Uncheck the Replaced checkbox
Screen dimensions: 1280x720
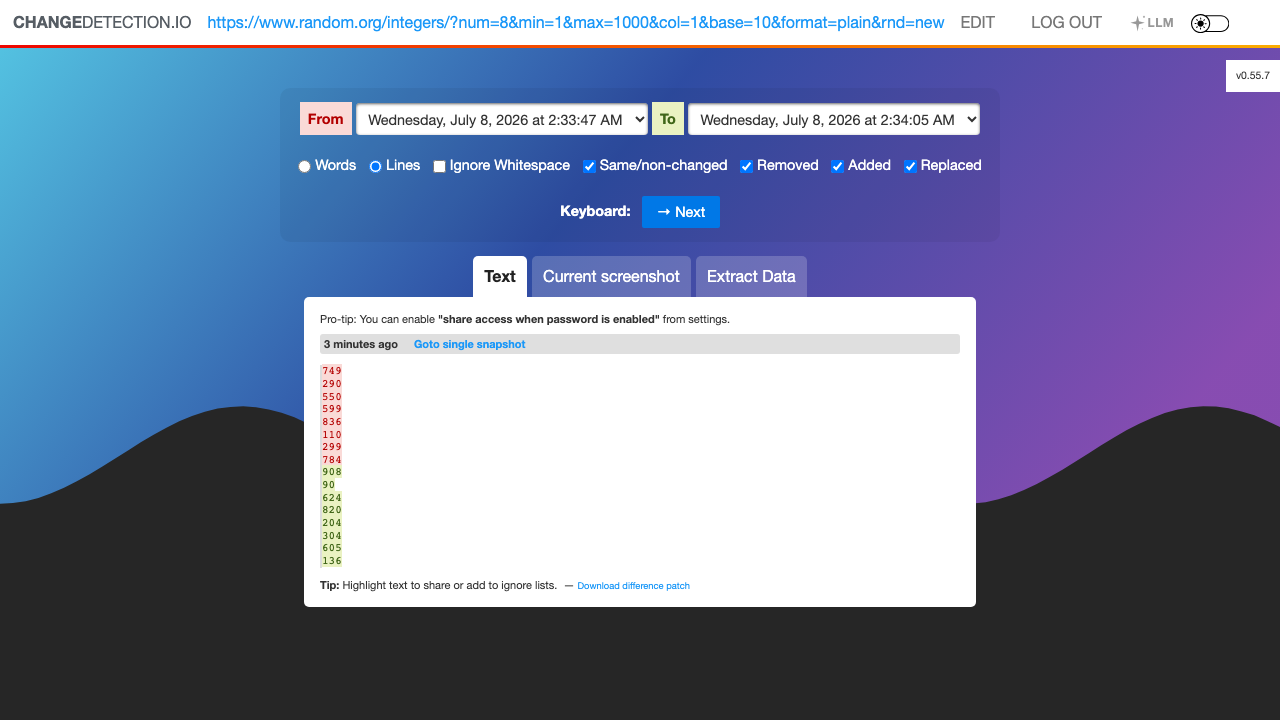tap(911, 166)
